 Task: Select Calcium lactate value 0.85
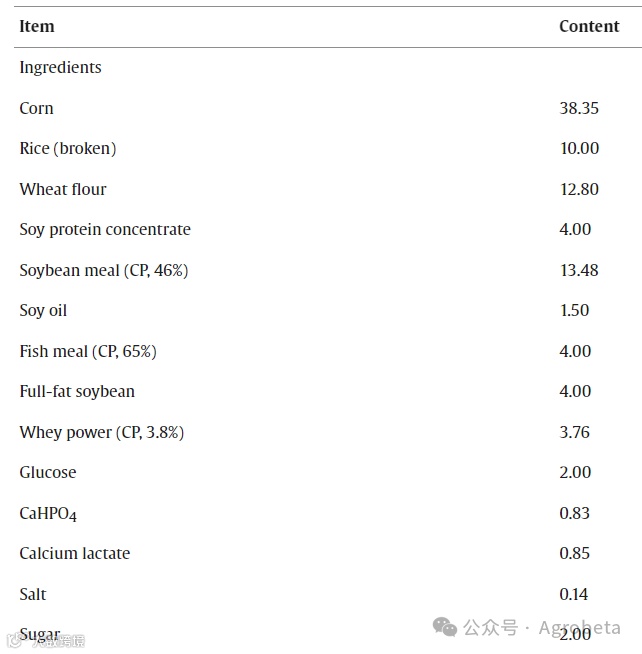point(574,553)
